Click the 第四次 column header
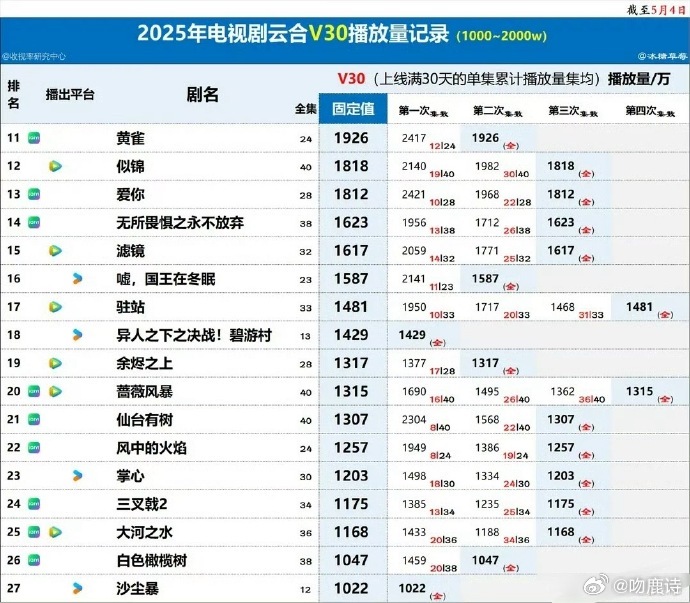Viewport: 690px width, 603px height. coord(650,111)
